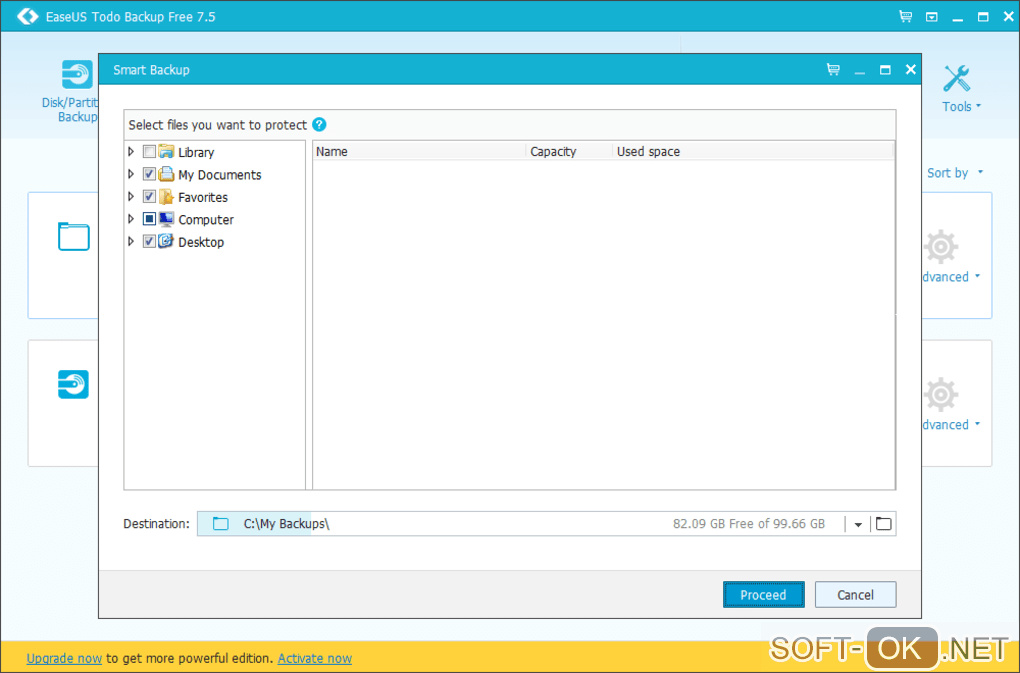Click the Favorites star folder icon
The height and width of the screenshot is (673, 1020).
click(167, 196)
